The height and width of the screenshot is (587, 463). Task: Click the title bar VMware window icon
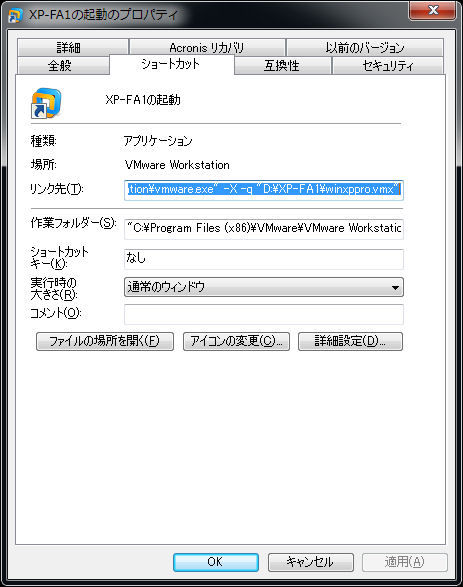click(16, 15)
